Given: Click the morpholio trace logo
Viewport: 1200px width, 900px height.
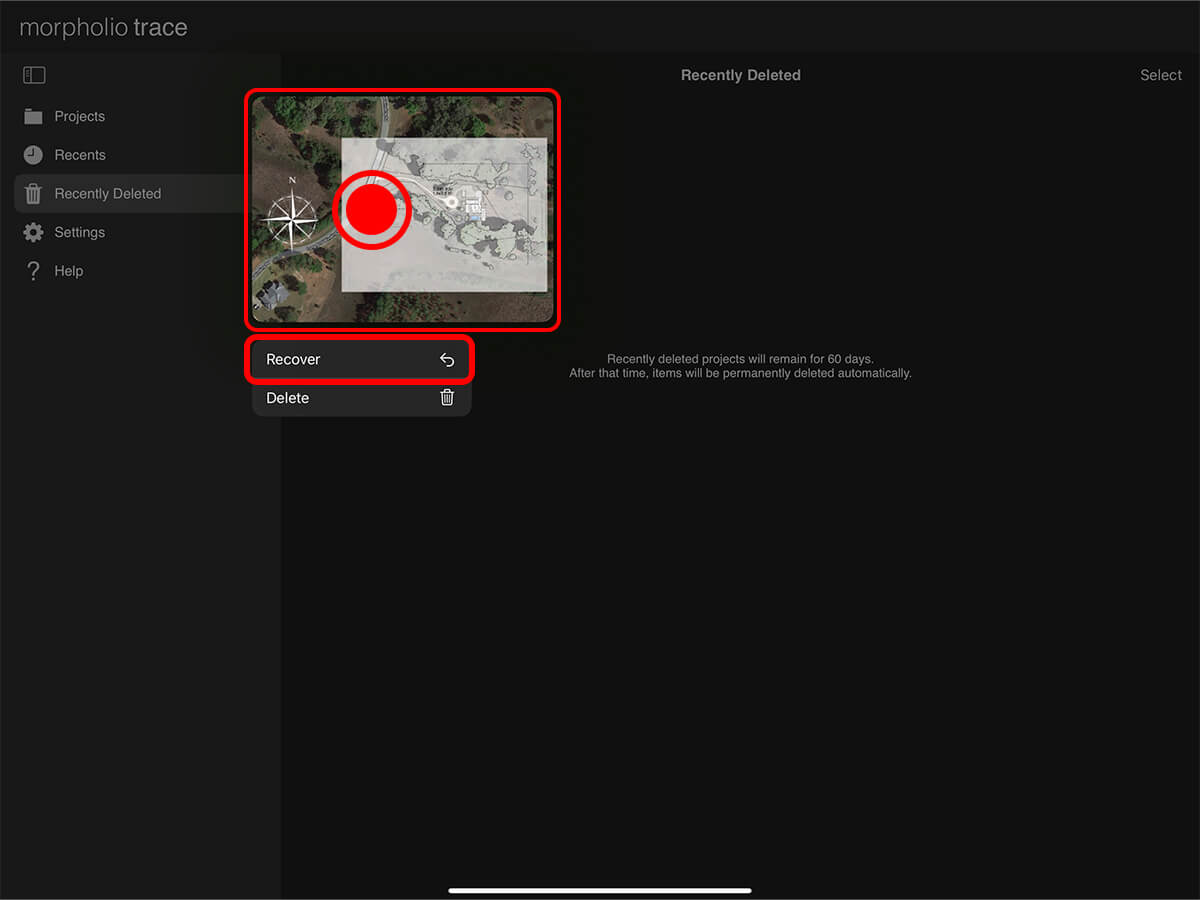Looking at the screenshot, I should coord(103,27).
